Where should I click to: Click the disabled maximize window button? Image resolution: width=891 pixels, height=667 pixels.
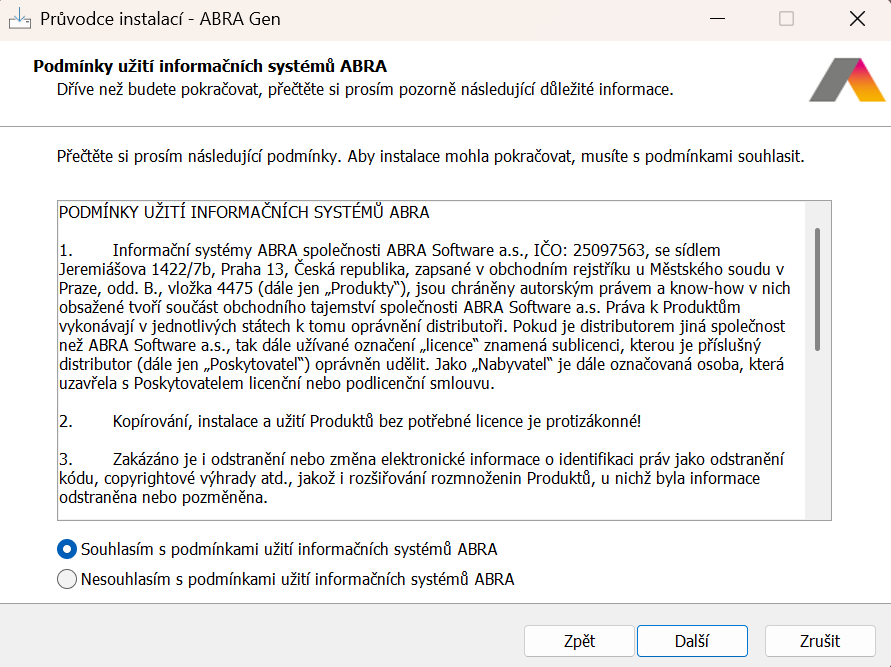(786, 19)
